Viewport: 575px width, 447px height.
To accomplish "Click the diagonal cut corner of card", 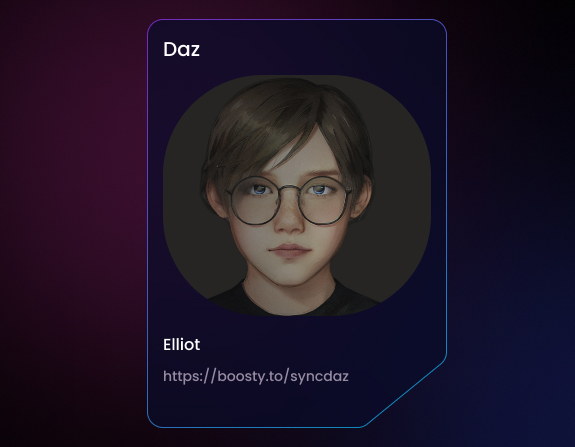I will click(x=405, y=392).
